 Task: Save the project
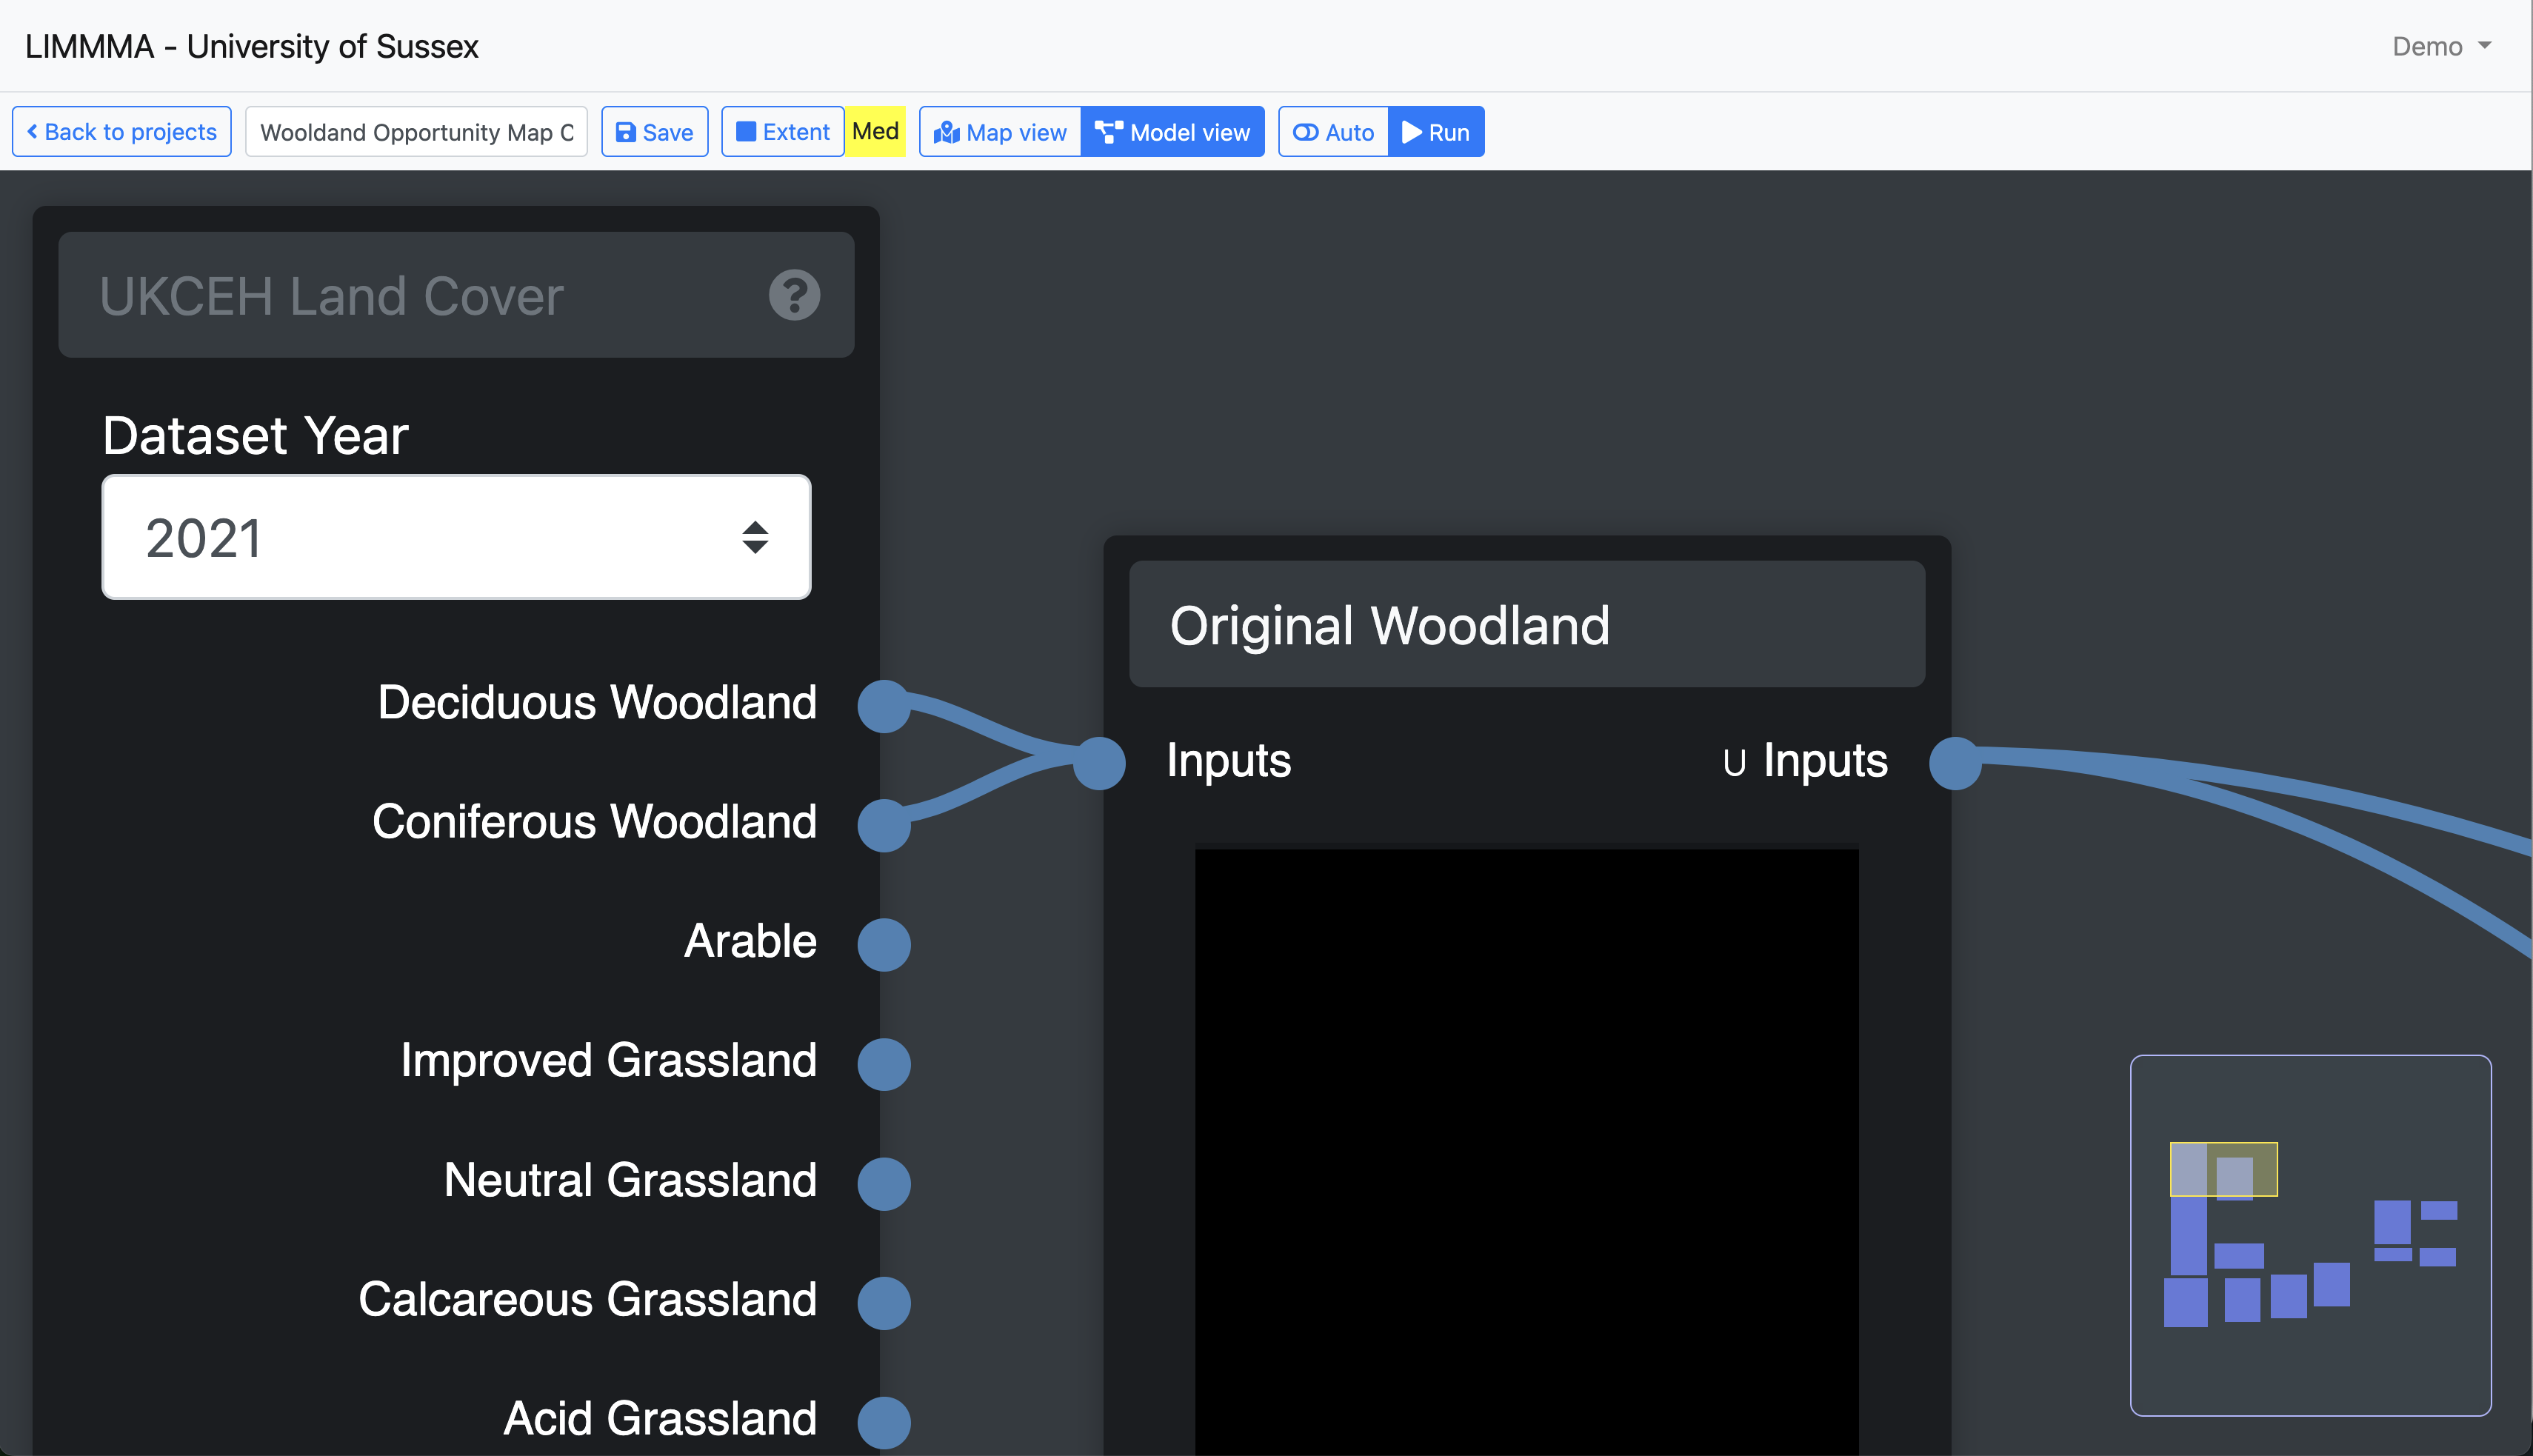click(654, 132)
